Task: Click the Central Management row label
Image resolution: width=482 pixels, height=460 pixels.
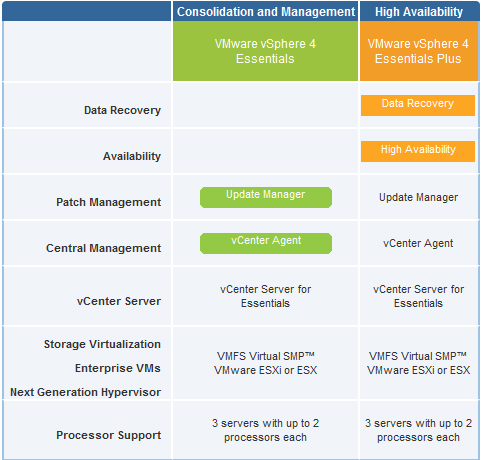Action: click(103, 248)
